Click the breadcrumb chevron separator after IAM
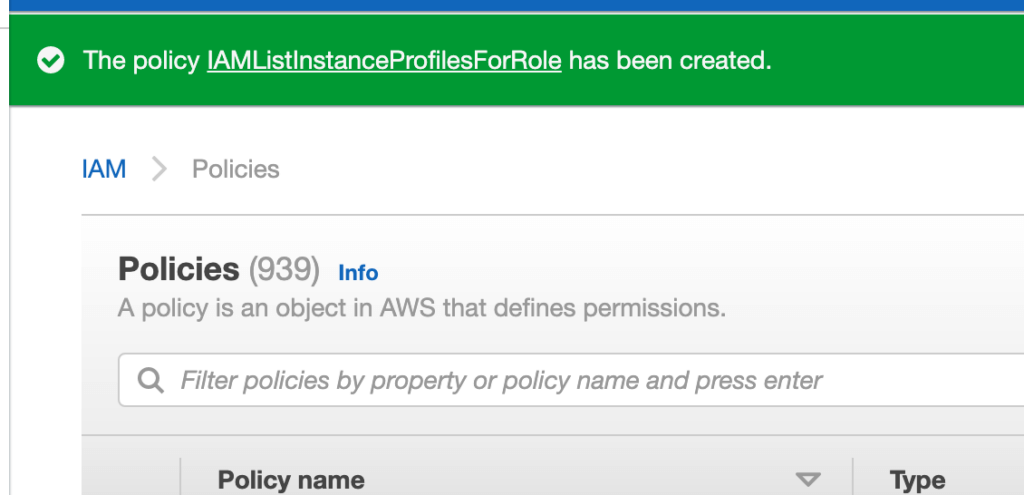The image size is (1024, 495). click(159, 170)
